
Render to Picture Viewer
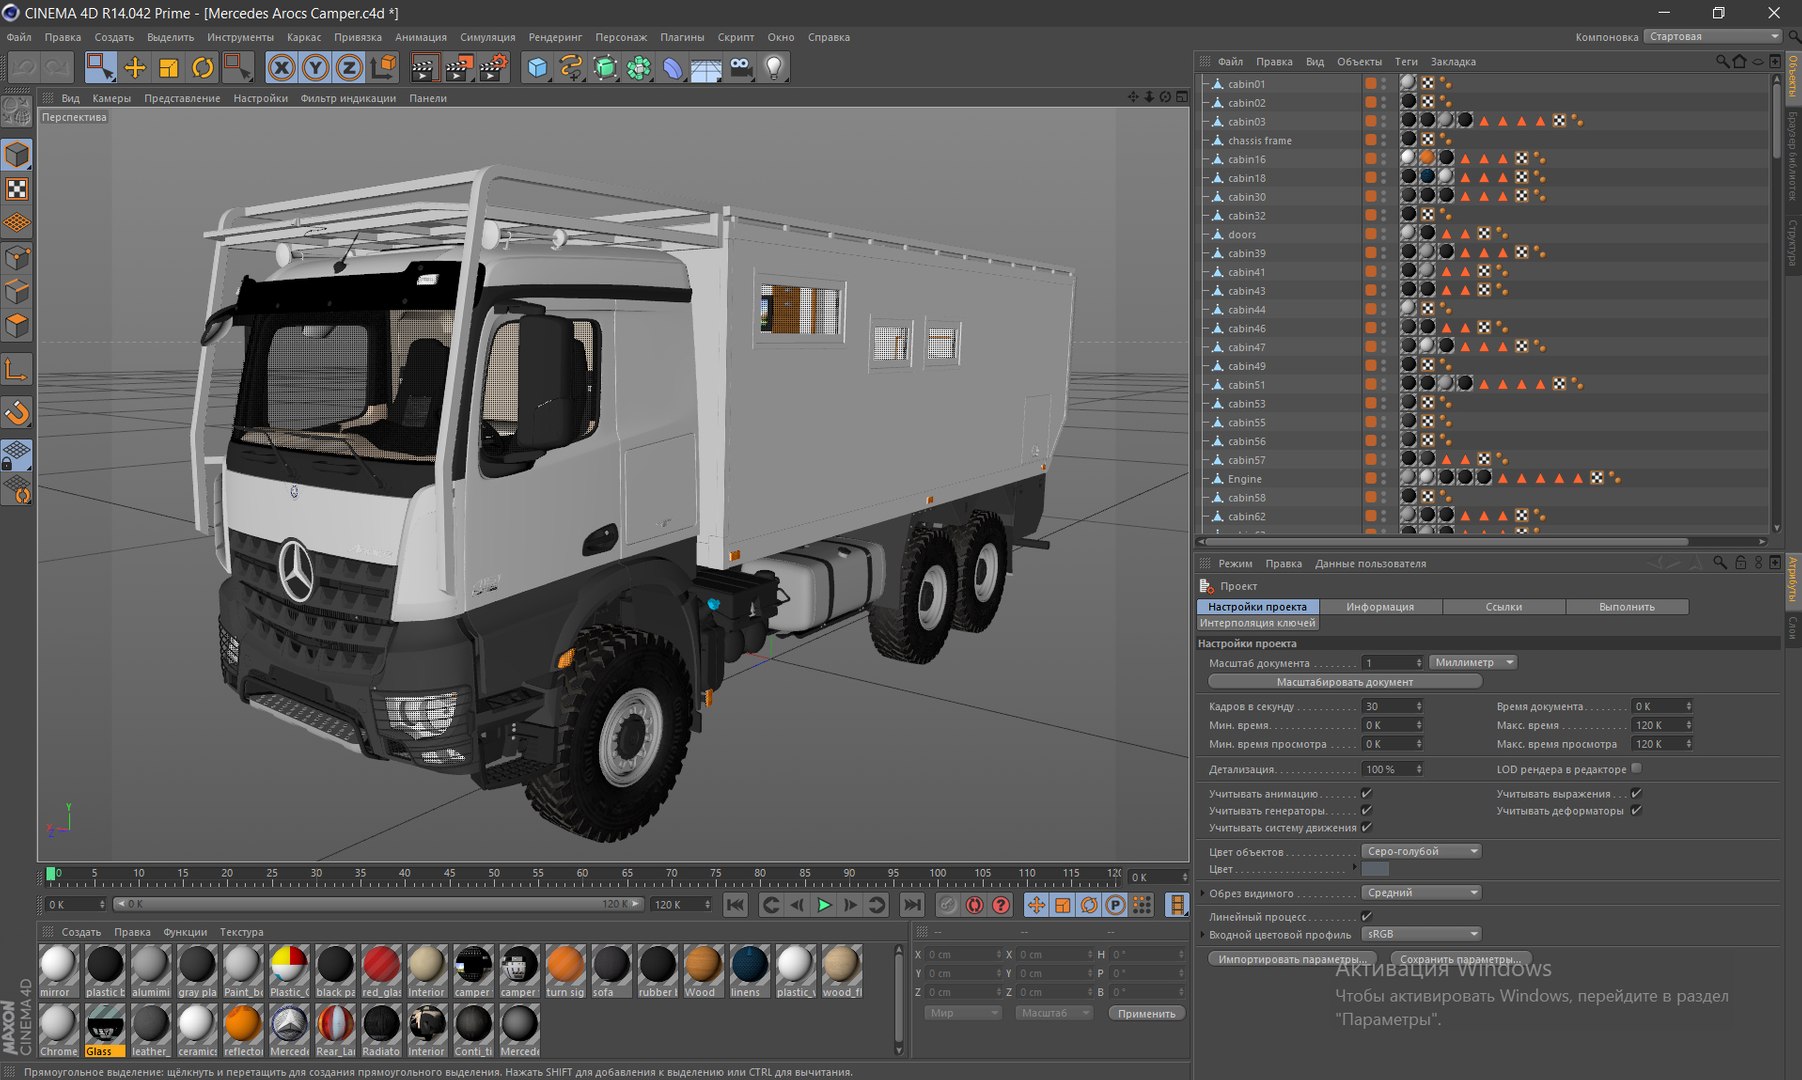coord(458,67)
